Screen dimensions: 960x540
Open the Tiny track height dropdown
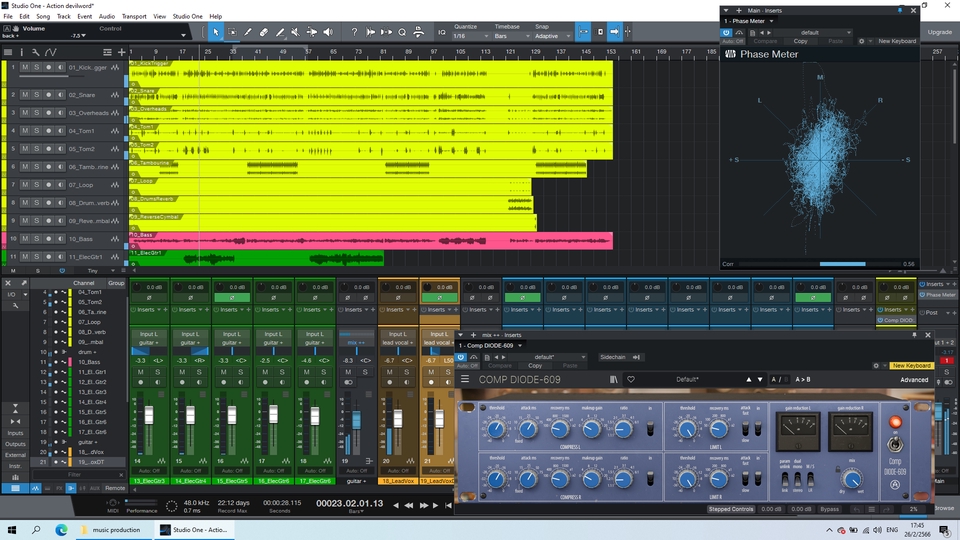tap(100, 271)
